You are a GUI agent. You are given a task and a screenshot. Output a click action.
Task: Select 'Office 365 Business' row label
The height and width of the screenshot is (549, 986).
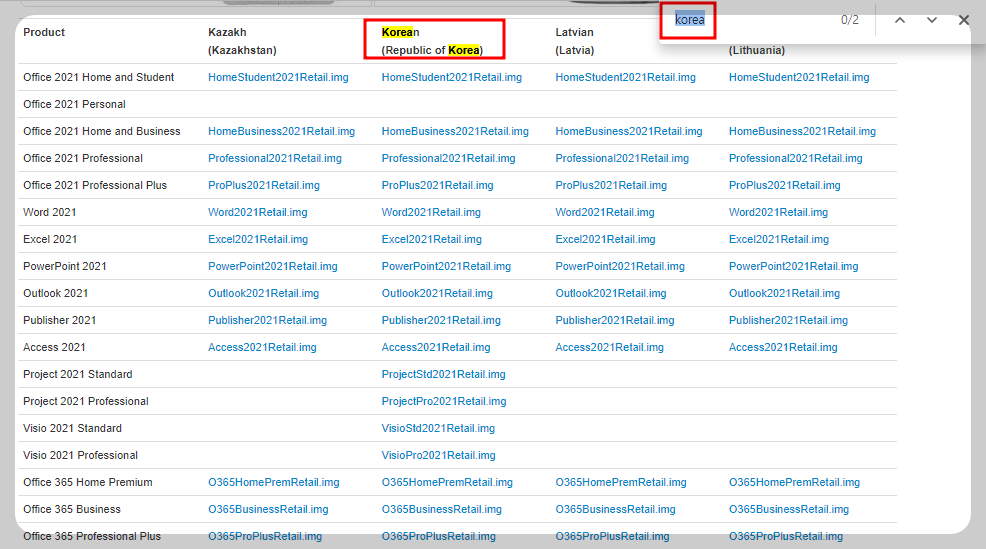tap(72, 510)
